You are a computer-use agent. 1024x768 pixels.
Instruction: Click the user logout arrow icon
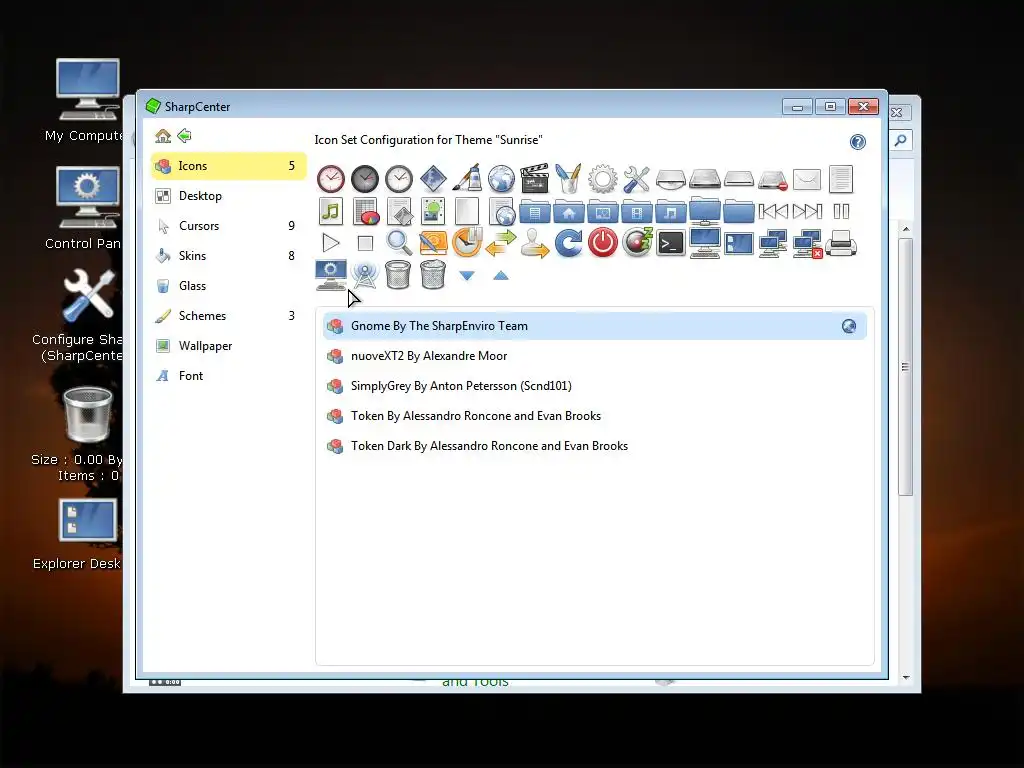pyautogui.click(x=535, y=243)
